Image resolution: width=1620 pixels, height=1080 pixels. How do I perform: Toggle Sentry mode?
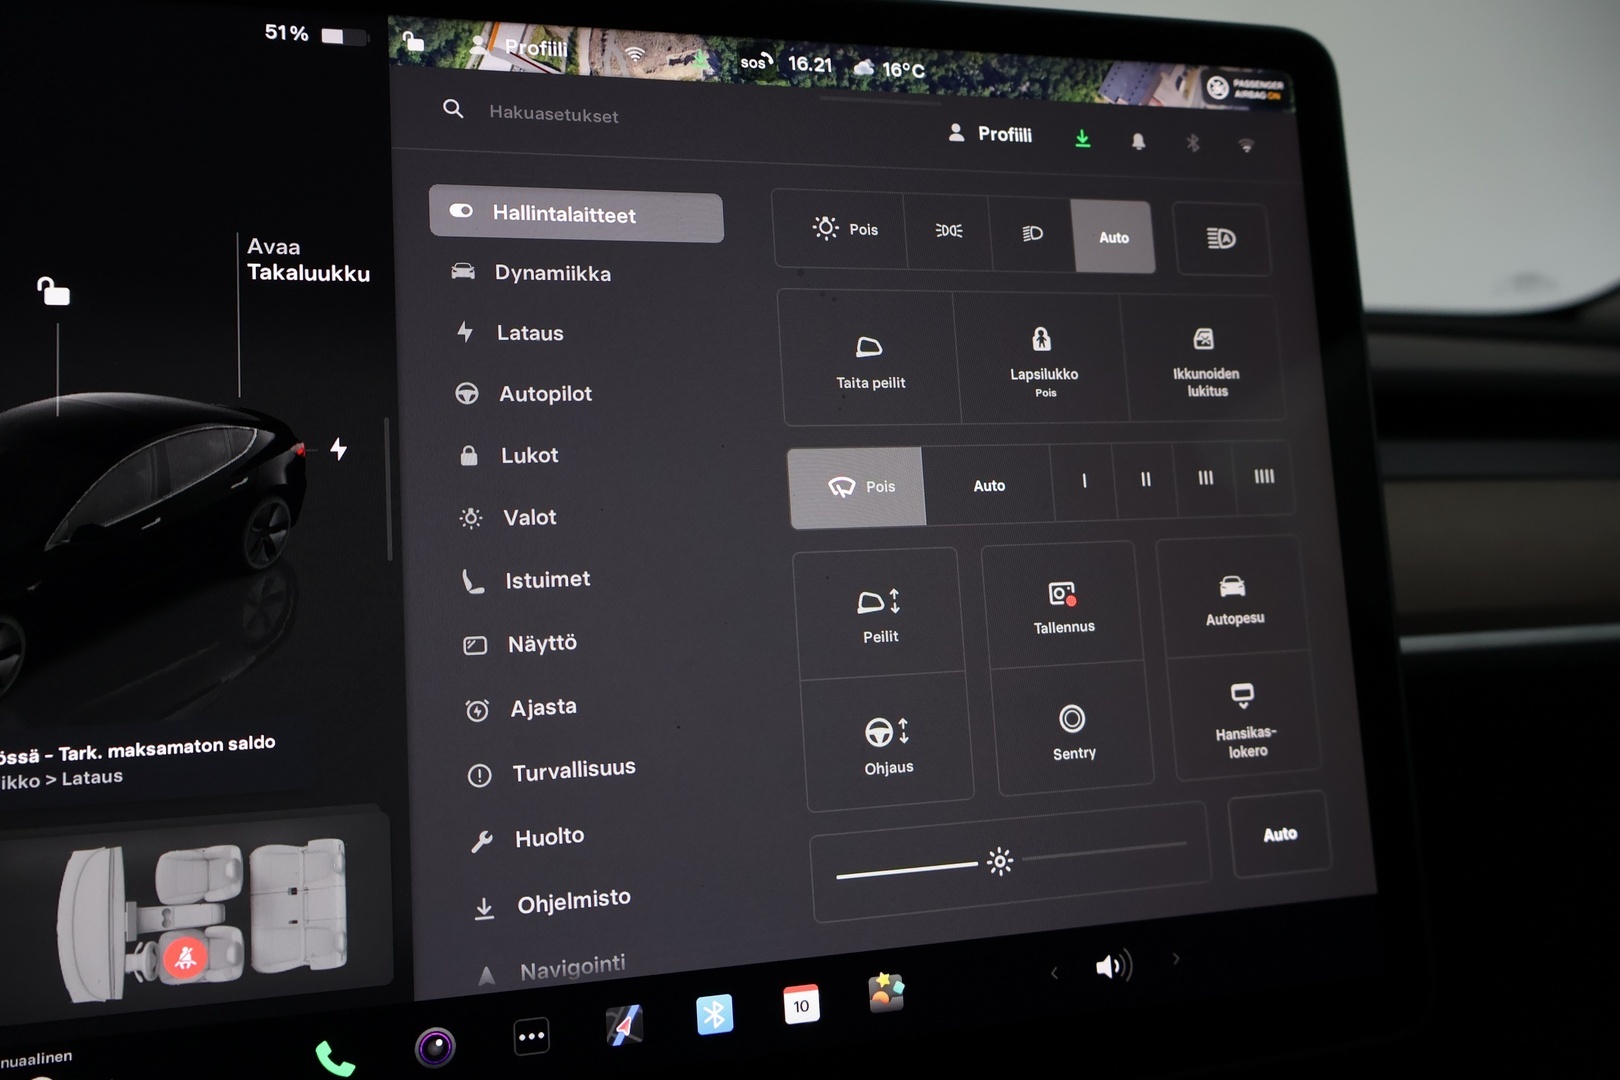click(1073, 730)
